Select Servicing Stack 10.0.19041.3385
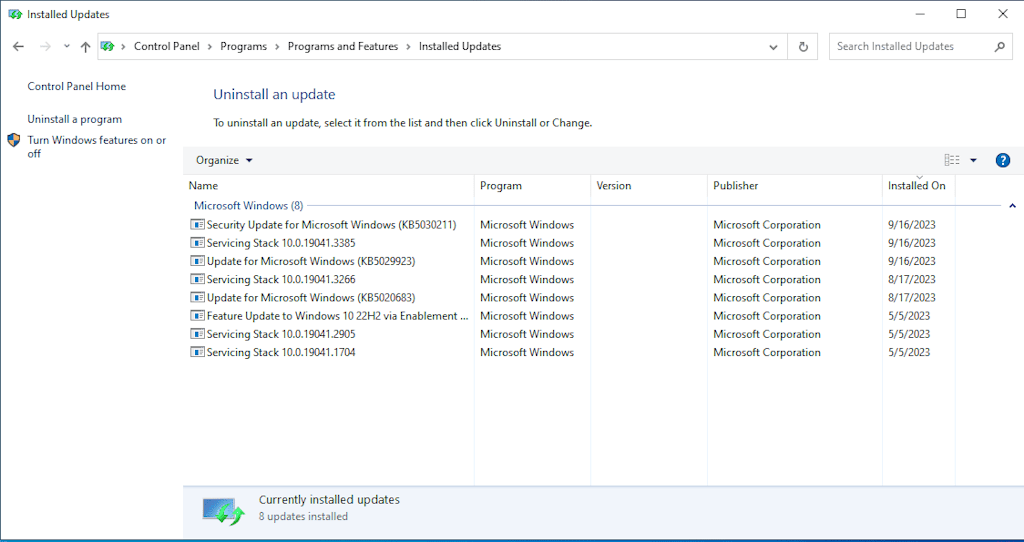1024x542 pixels. coord(569,243)
